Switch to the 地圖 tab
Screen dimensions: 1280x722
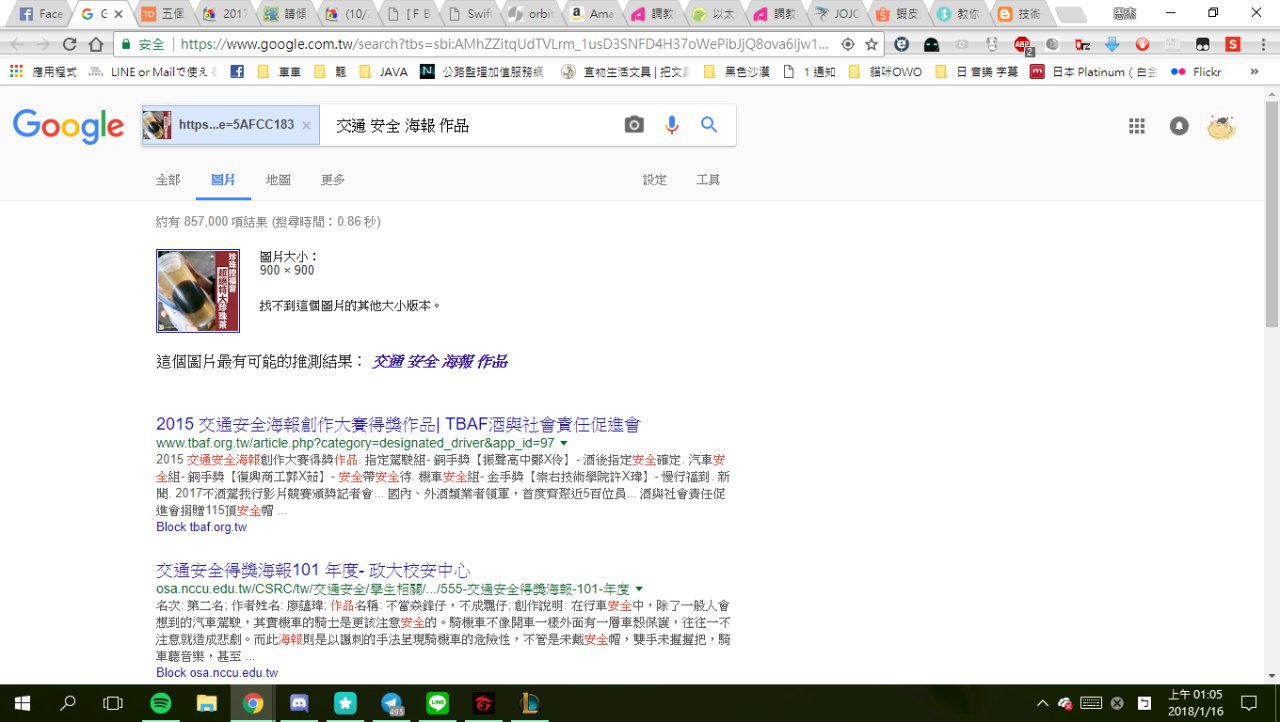click(278, 180)
